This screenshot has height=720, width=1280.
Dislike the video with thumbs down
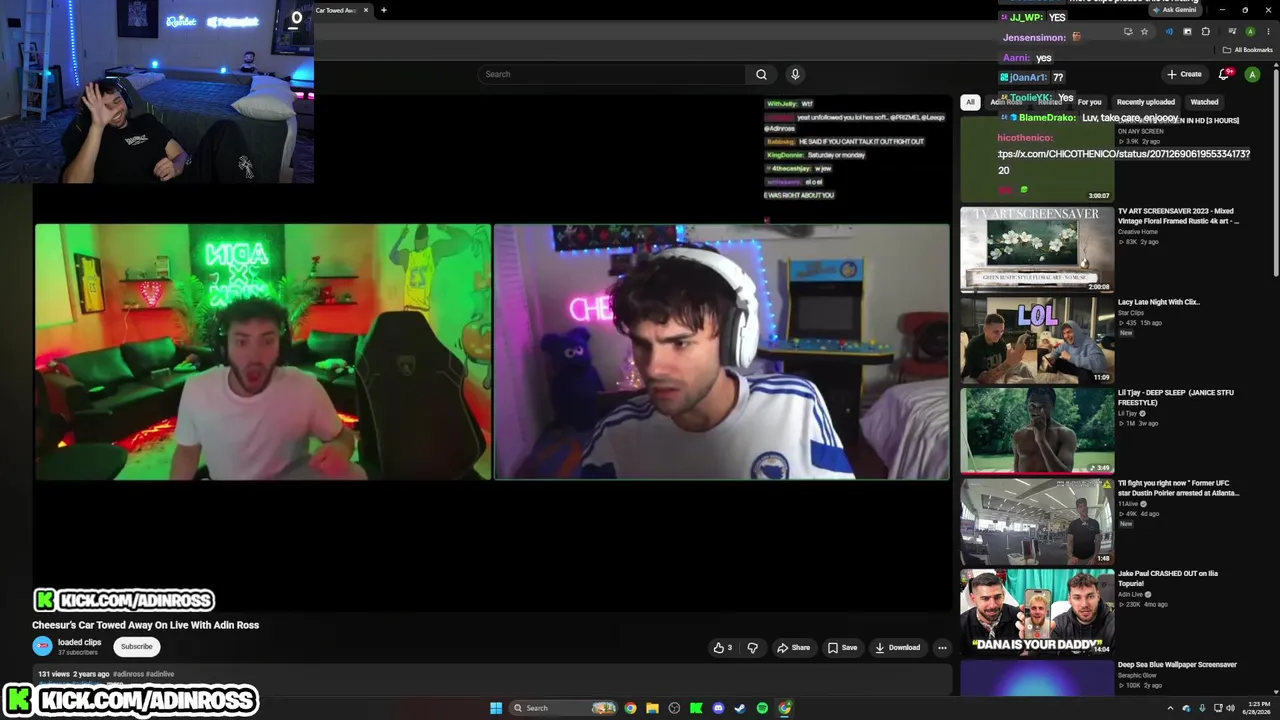(752, 647)
